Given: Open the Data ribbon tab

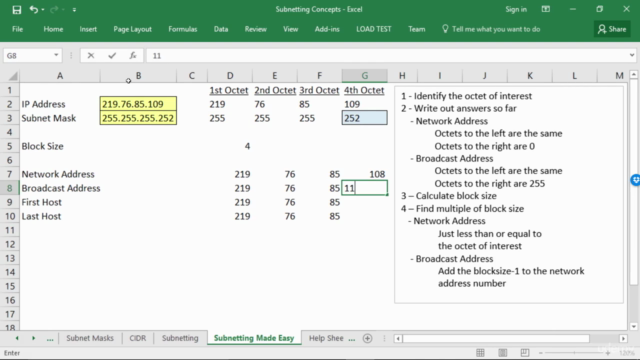Looking at the screenshot, I should coord(221,29).
